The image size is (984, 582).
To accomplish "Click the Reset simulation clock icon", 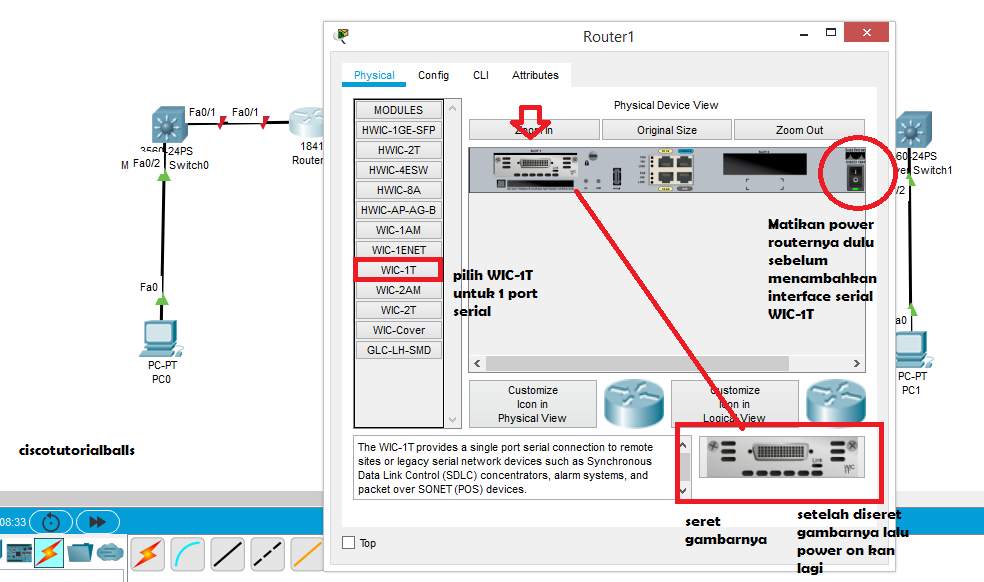I will [51, 521].
